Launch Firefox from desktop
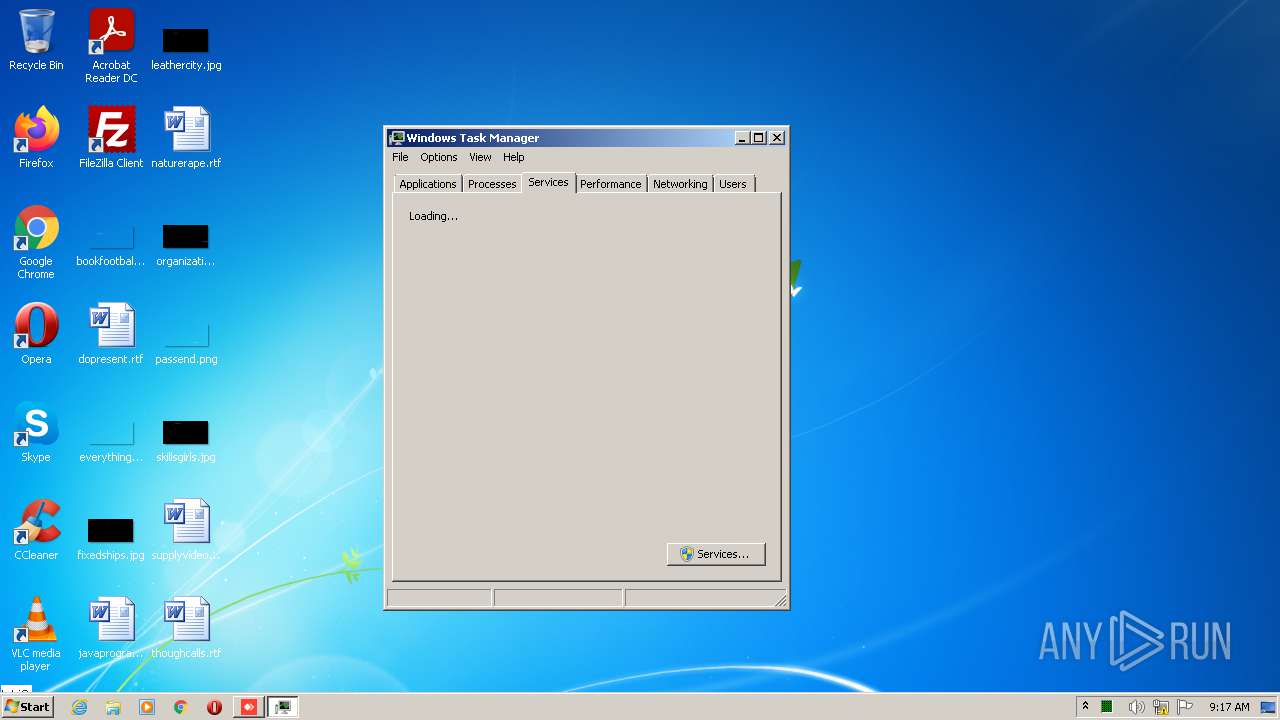Image resolution: width=1280 pixels, height=720 pixels. tap(36, 138)
